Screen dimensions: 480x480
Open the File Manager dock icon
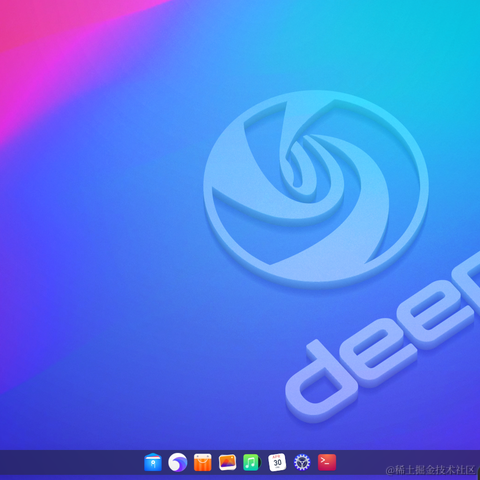[153, 462]
